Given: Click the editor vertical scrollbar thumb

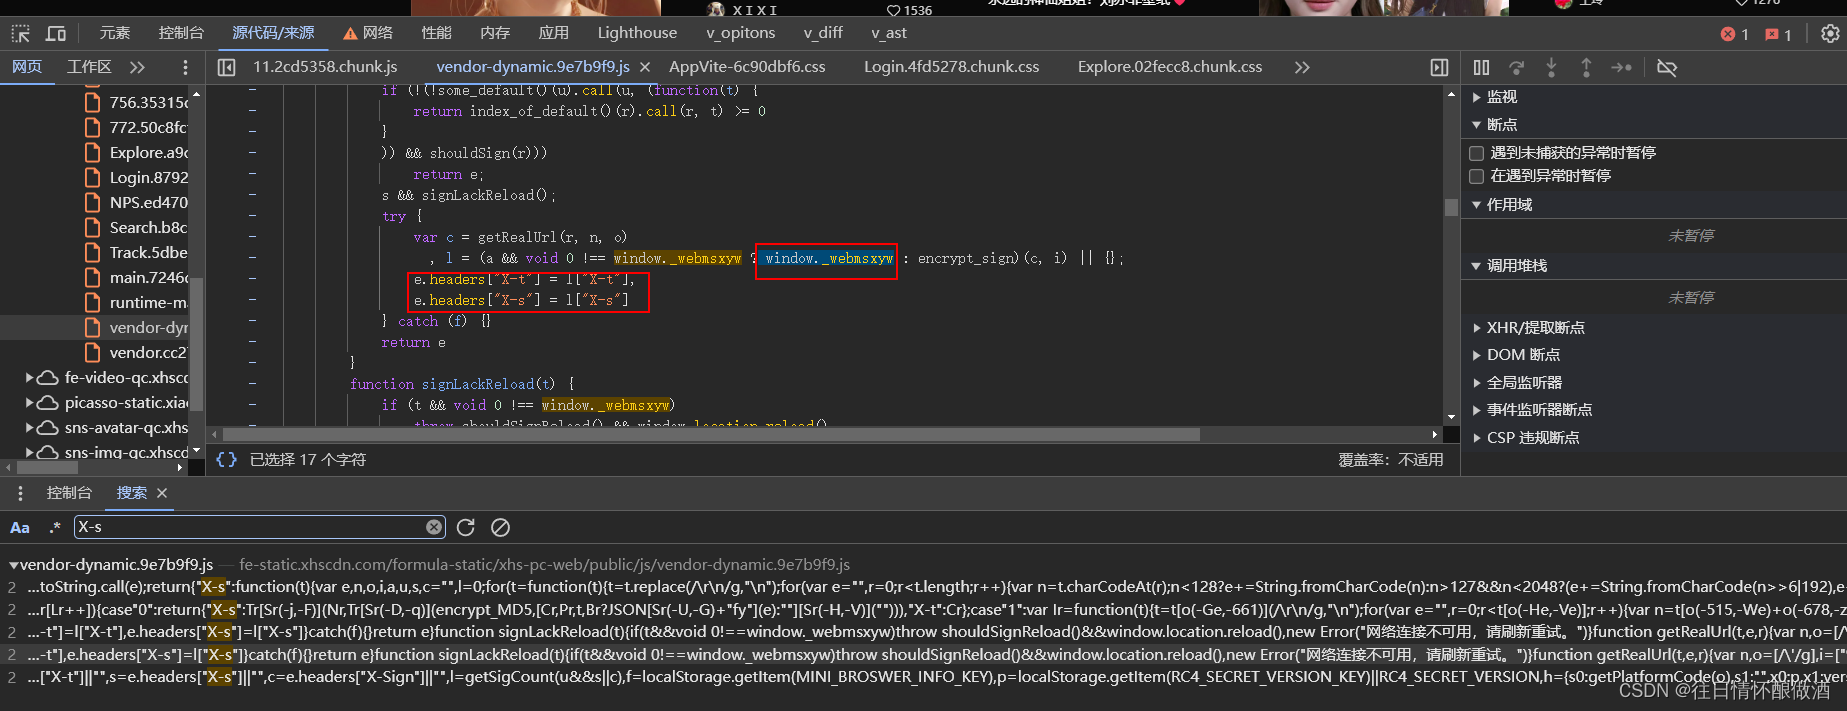Looking at the screenshot, I should [1451, 207].
